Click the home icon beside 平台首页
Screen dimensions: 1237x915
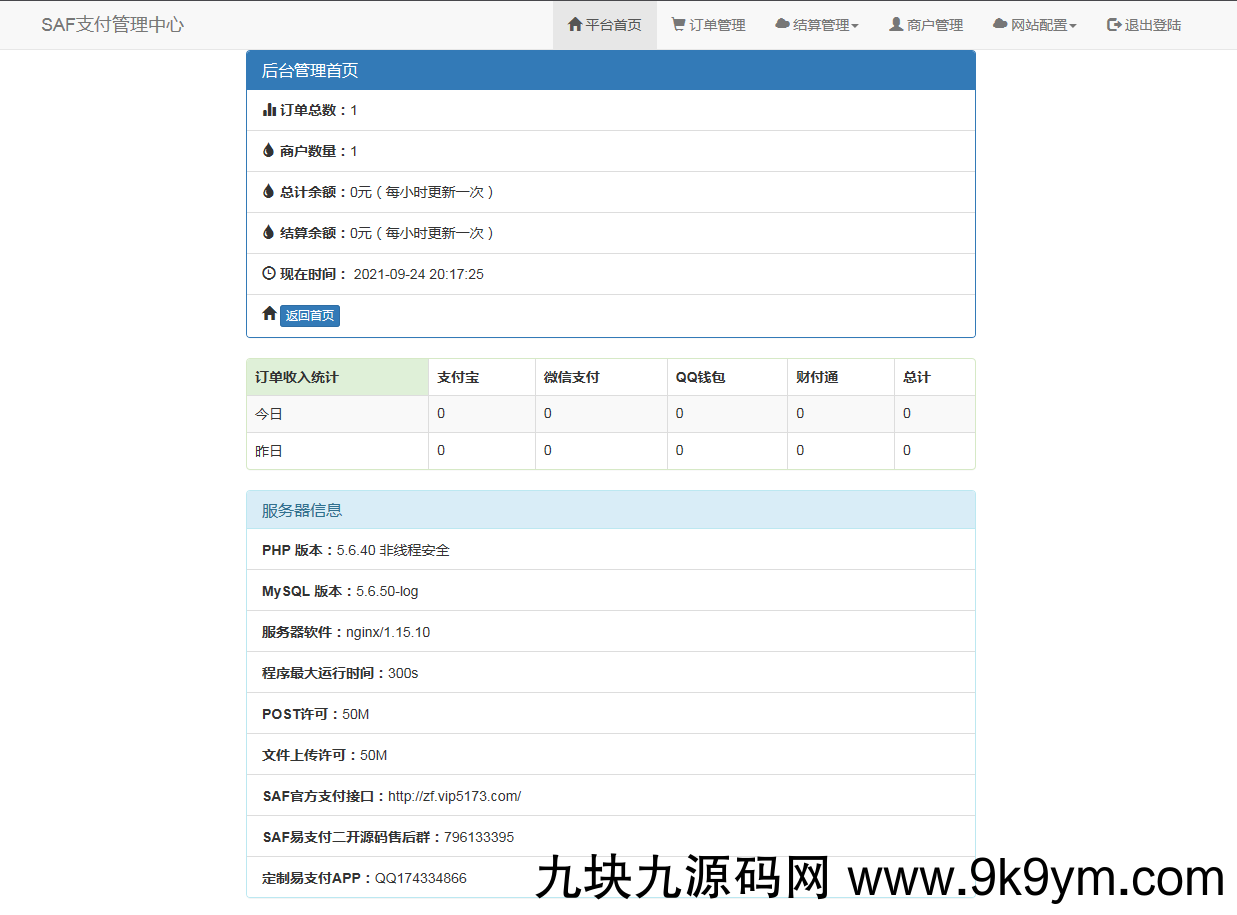[575, 25]
